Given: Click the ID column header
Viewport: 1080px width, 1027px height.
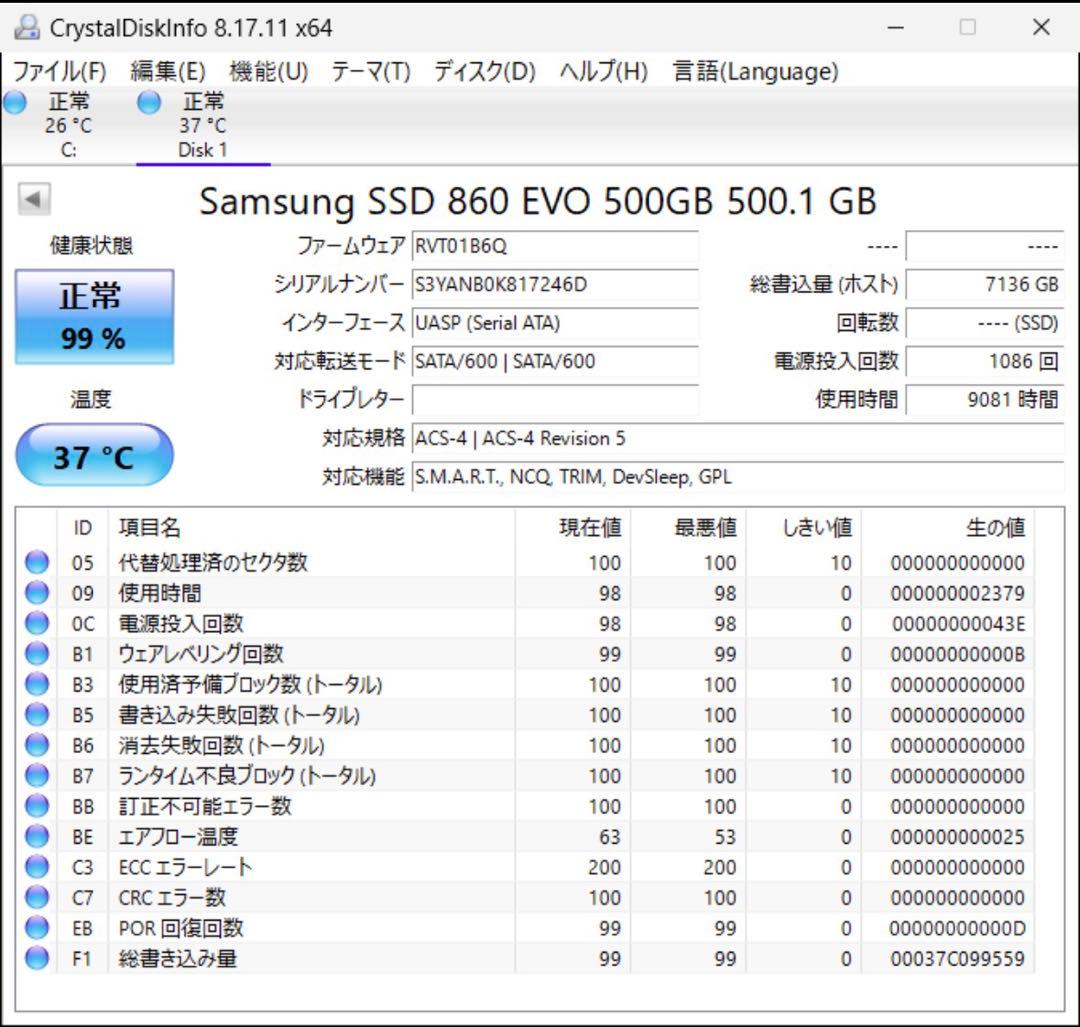Looking at the screenshot, I should click(83, 528).
